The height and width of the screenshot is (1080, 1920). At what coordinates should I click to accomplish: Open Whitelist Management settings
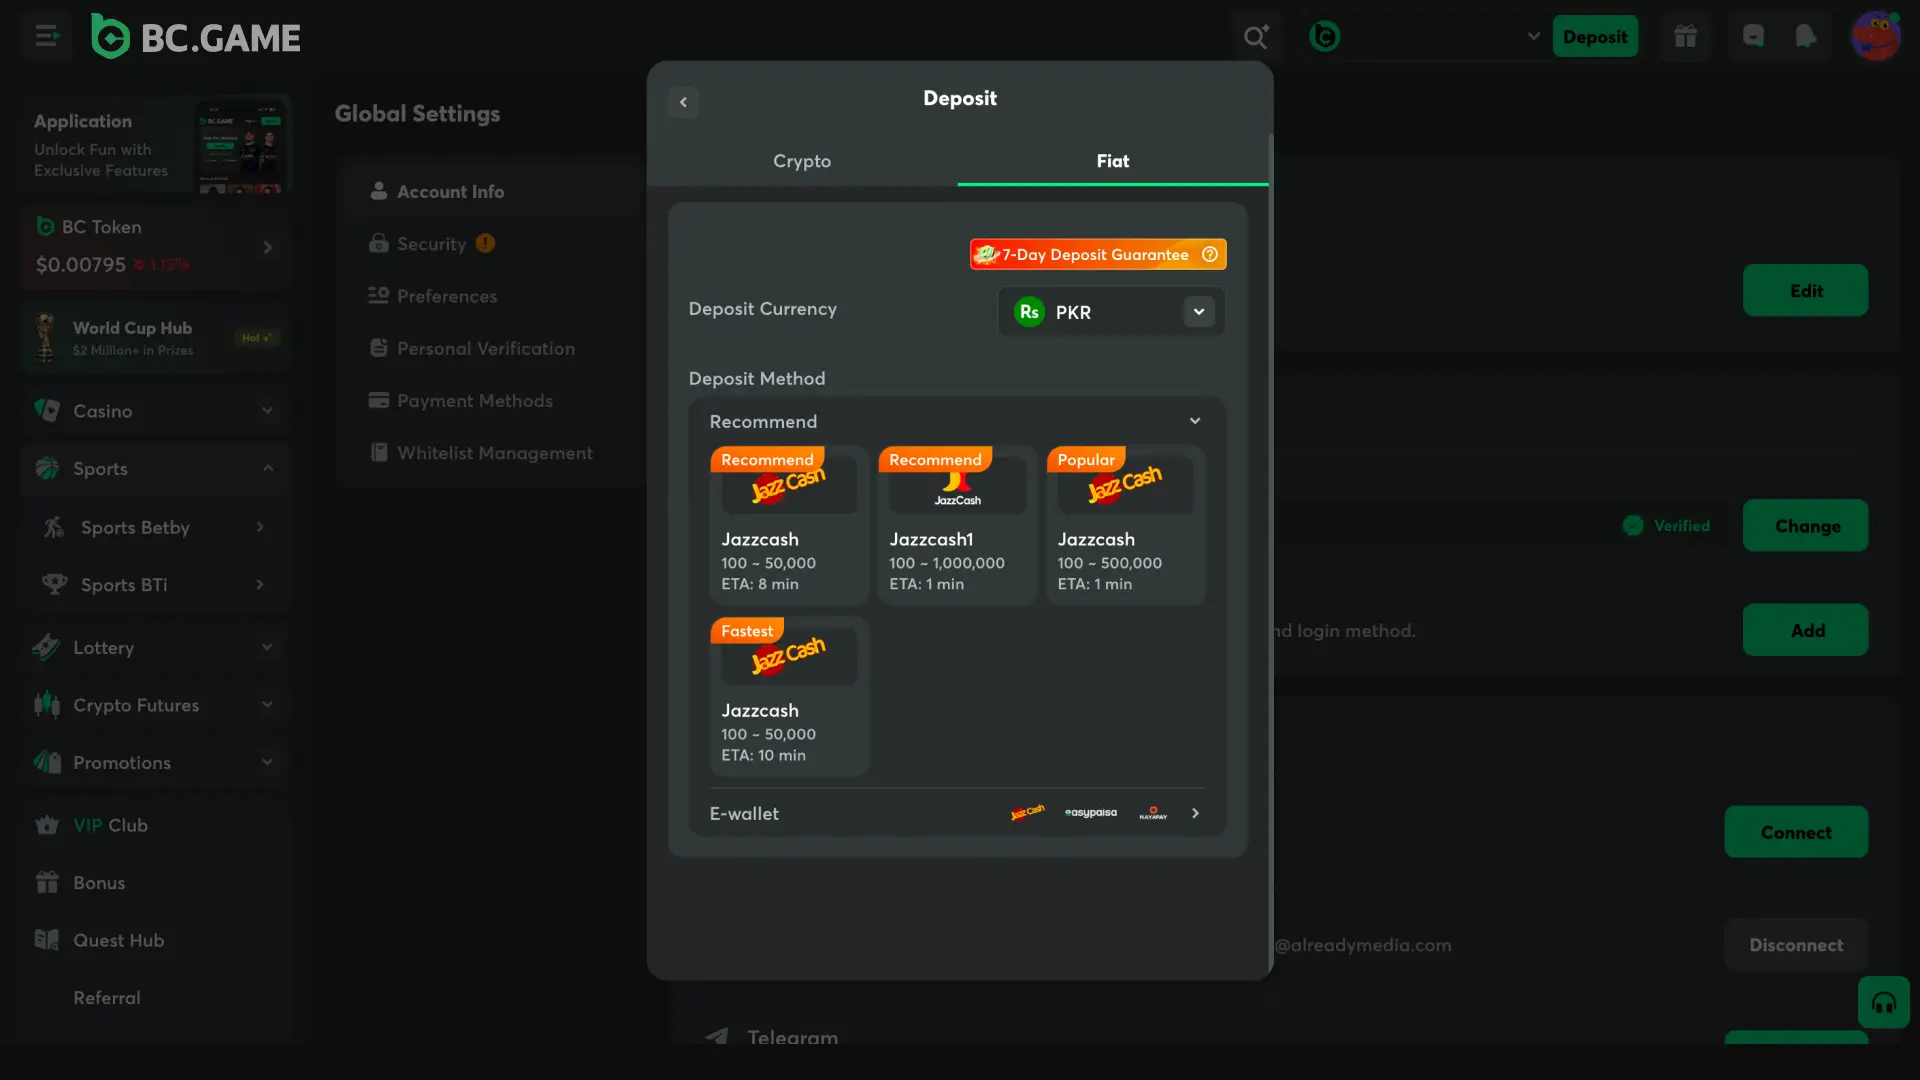pyautogui.click(x=491, y=453)
